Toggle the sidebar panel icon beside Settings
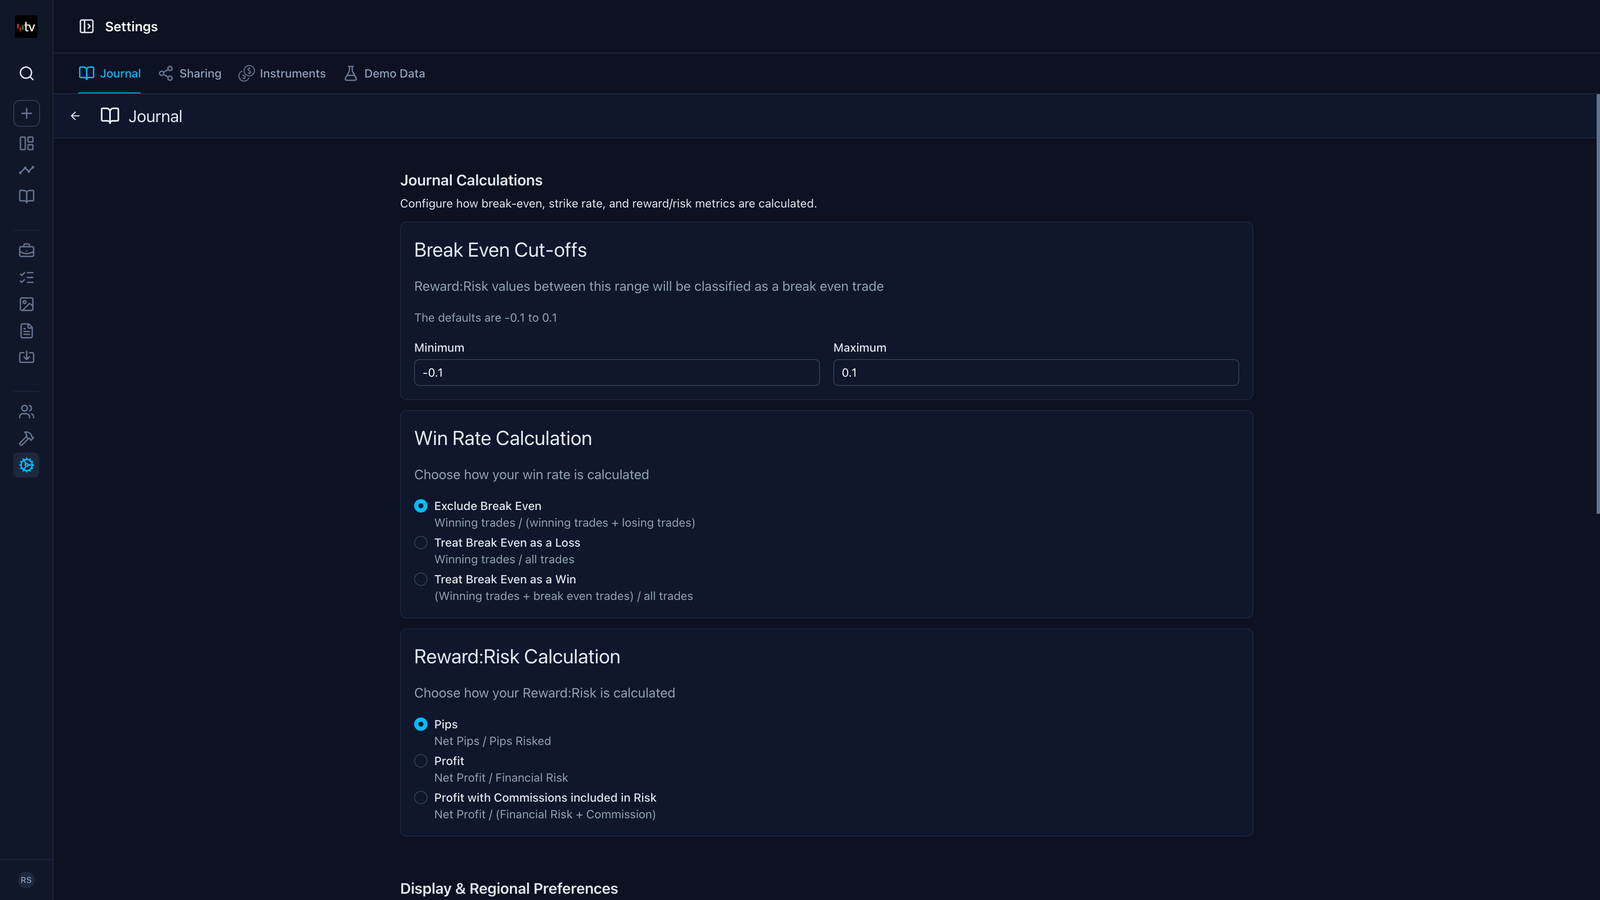The height and width of the screenshot is (900, 1600). point(87,27)
